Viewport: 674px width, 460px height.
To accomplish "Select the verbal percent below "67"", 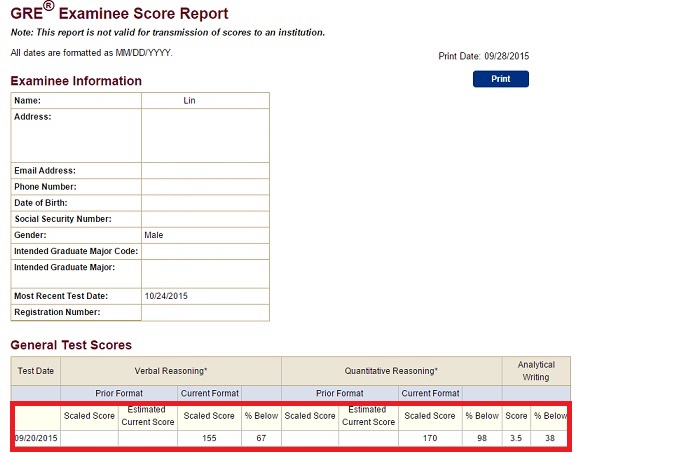I will [x=261, y=439].
